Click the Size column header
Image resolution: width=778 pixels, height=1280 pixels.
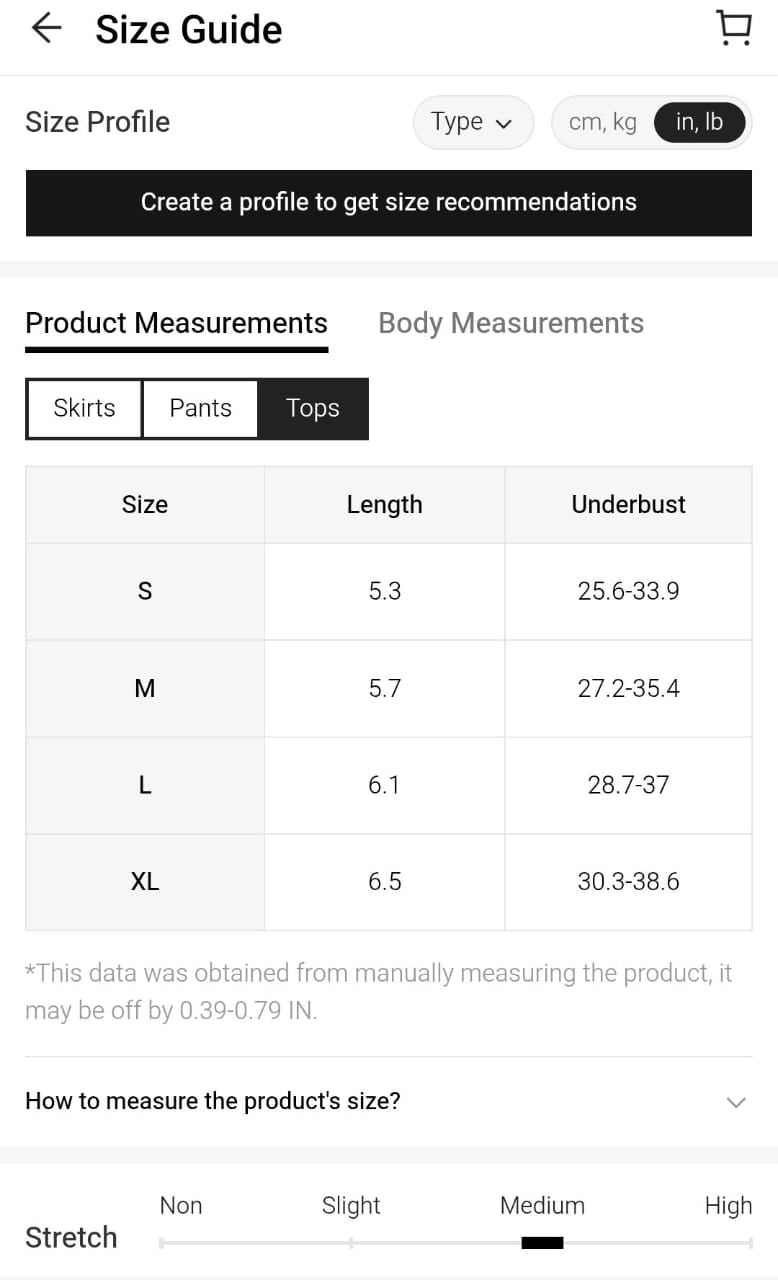click(145, 505)
